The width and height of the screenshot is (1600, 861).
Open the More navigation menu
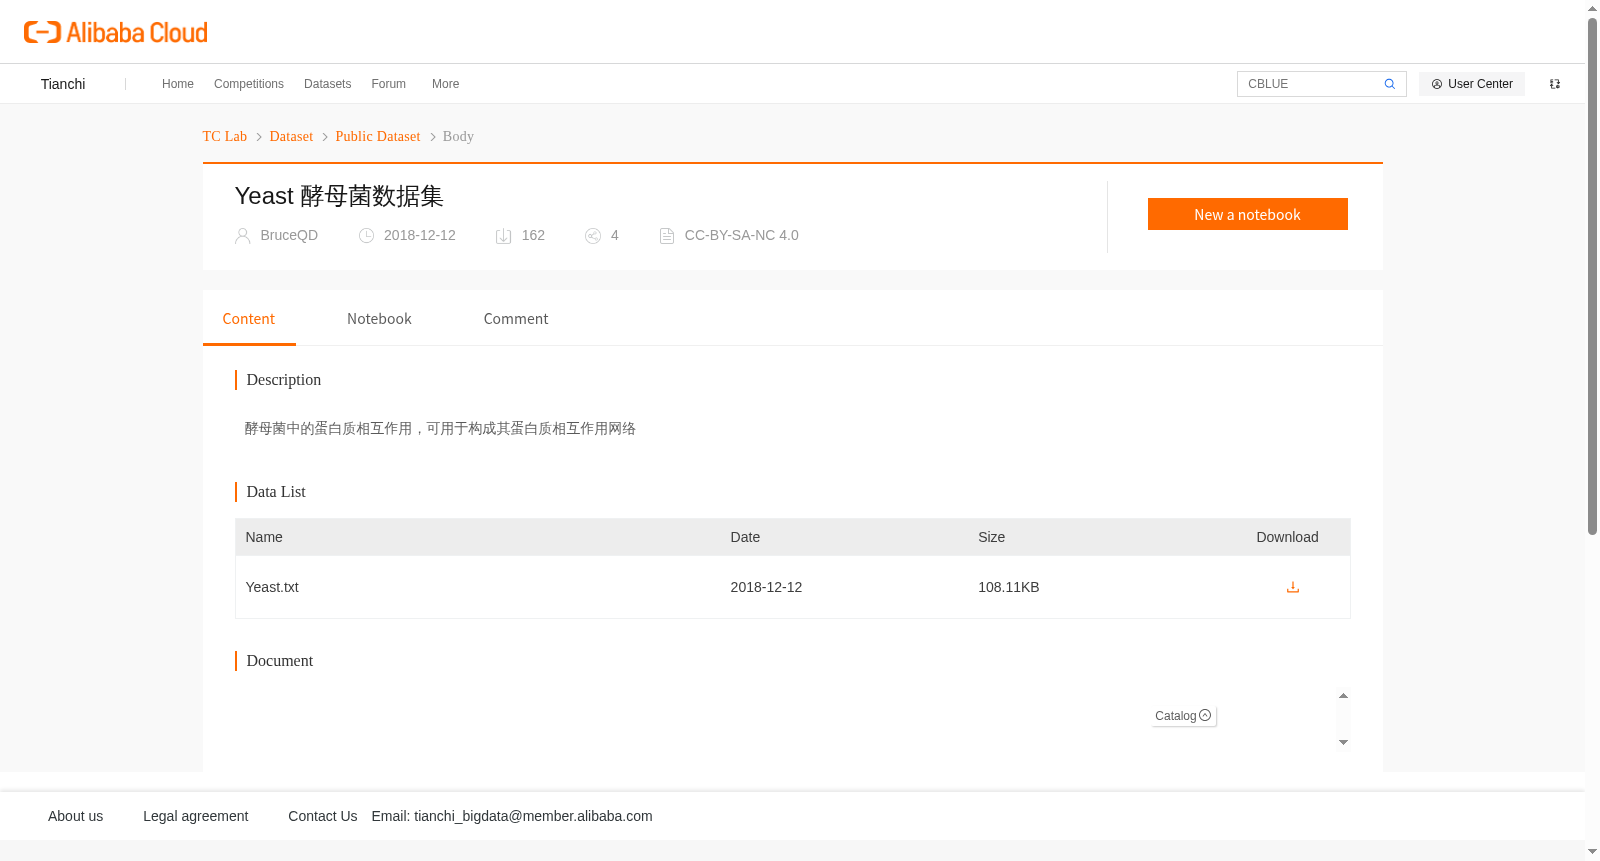coord(445,84)
